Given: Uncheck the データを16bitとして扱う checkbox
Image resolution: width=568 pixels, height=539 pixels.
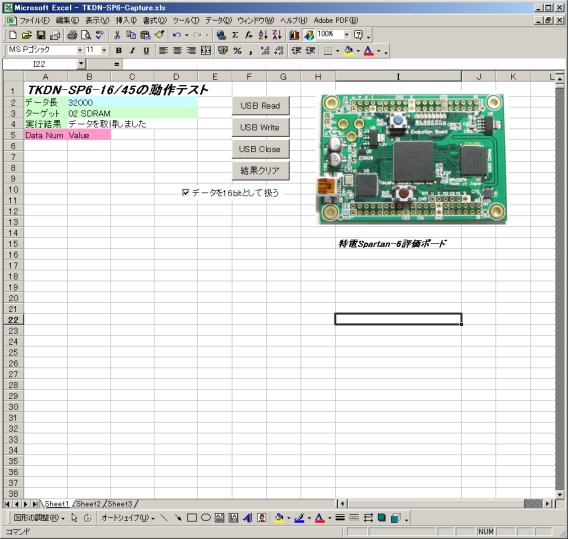Looking at the screenshot, I should point(186,192).
